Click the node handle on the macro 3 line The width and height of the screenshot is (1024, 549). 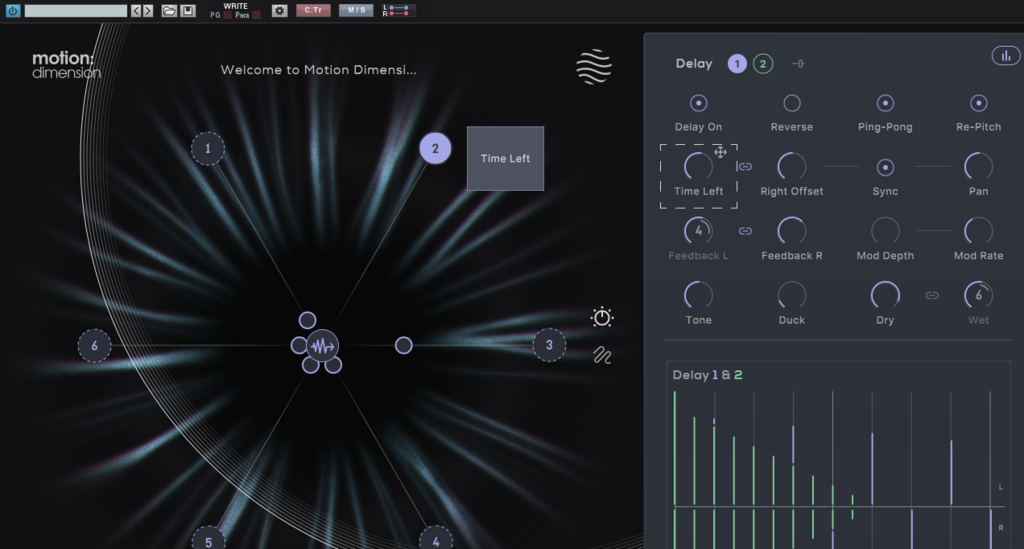(404, 345)
